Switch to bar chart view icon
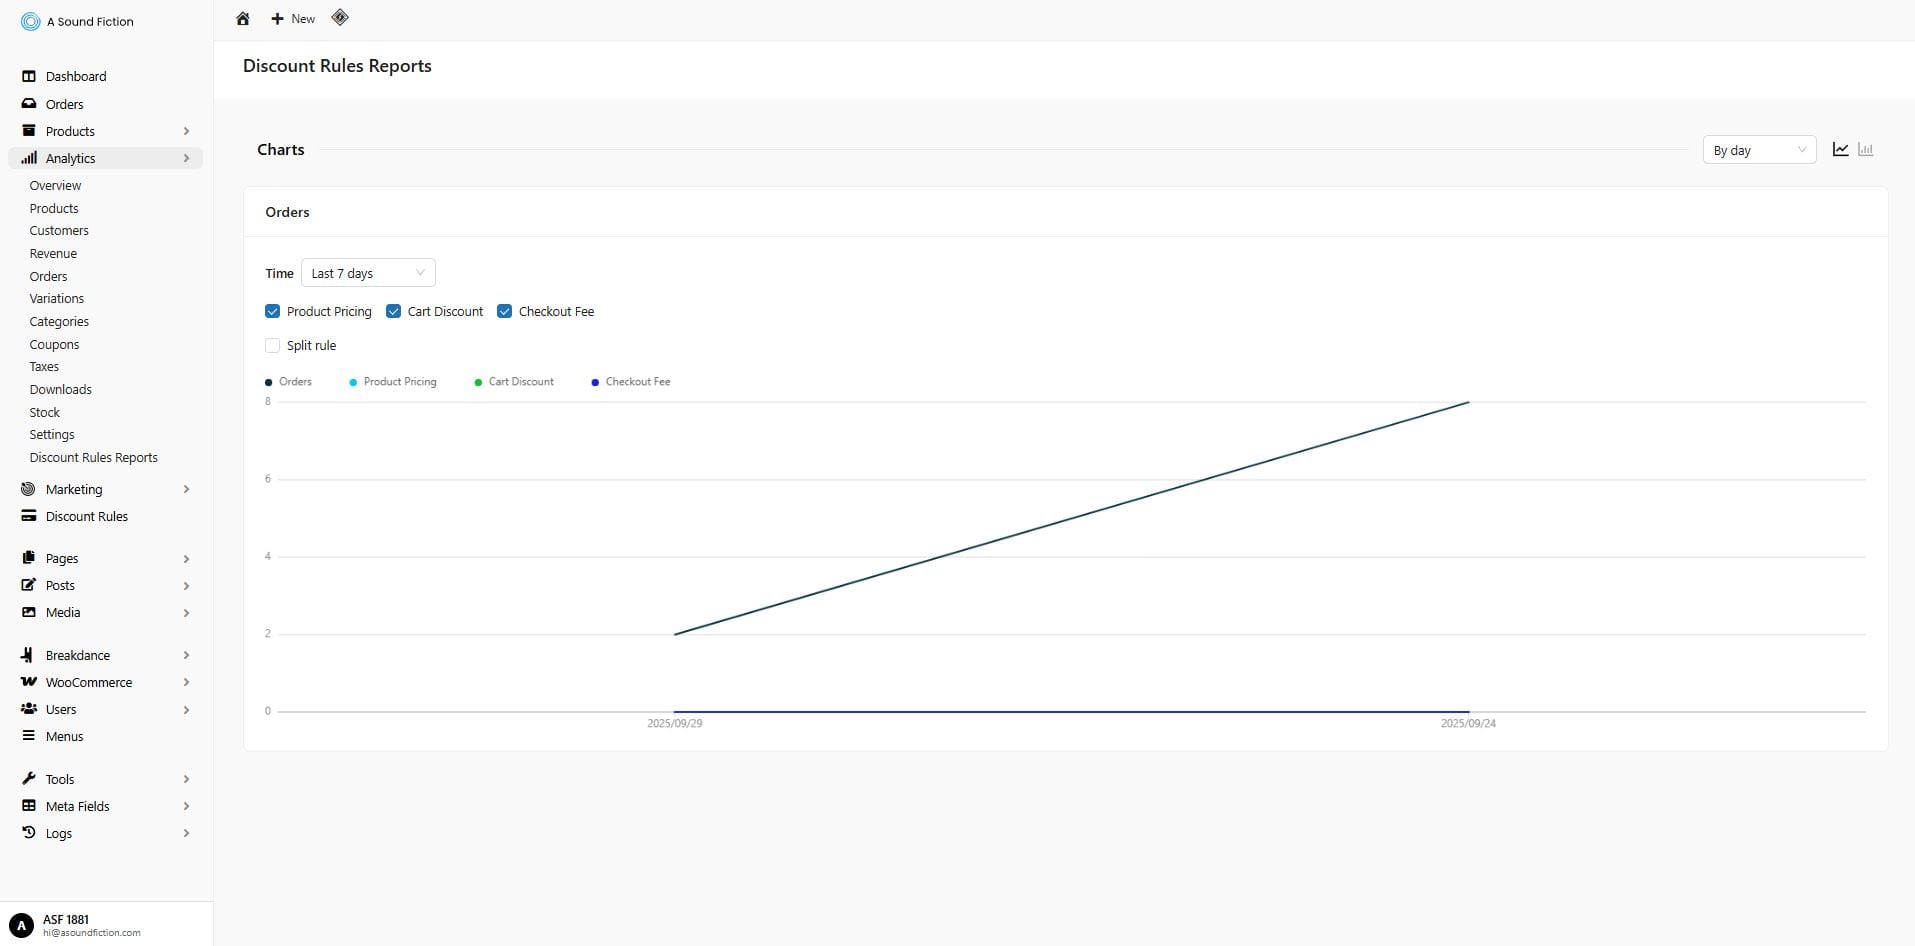This screenshot has height=946, width=1915. 1865,150
